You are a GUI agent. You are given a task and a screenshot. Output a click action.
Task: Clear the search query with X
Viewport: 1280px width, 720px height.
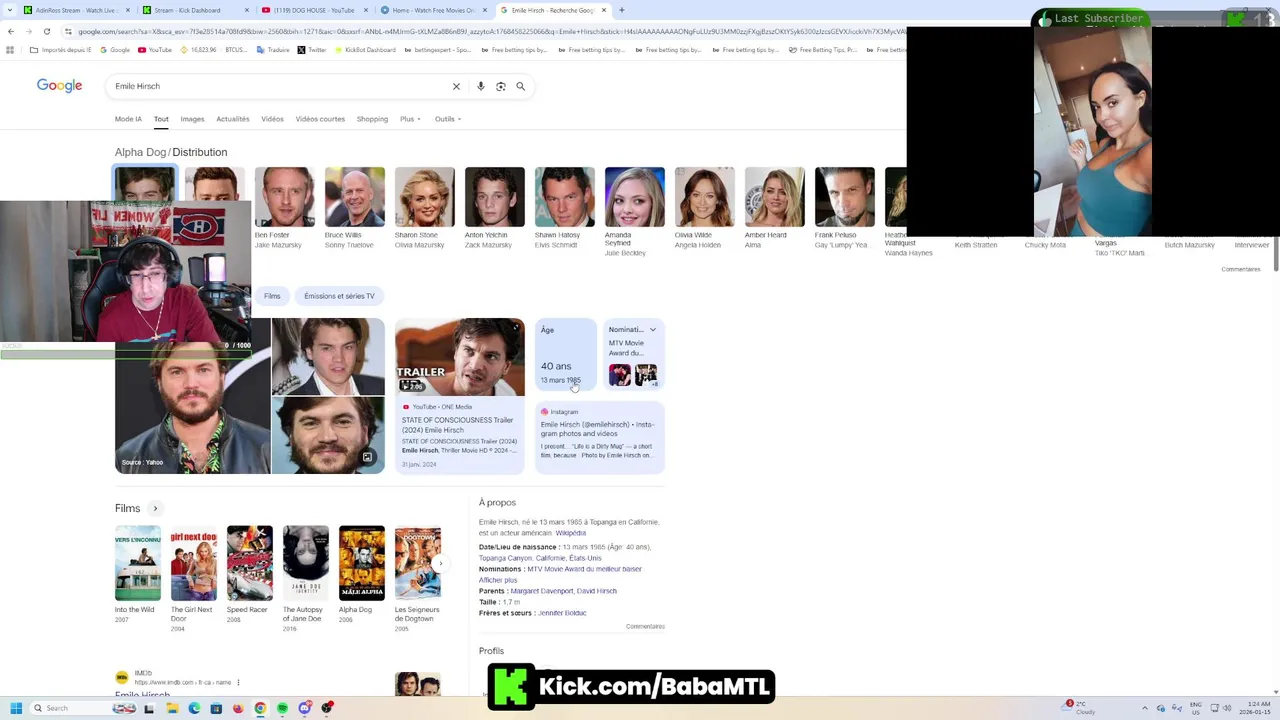coord(456,86)
